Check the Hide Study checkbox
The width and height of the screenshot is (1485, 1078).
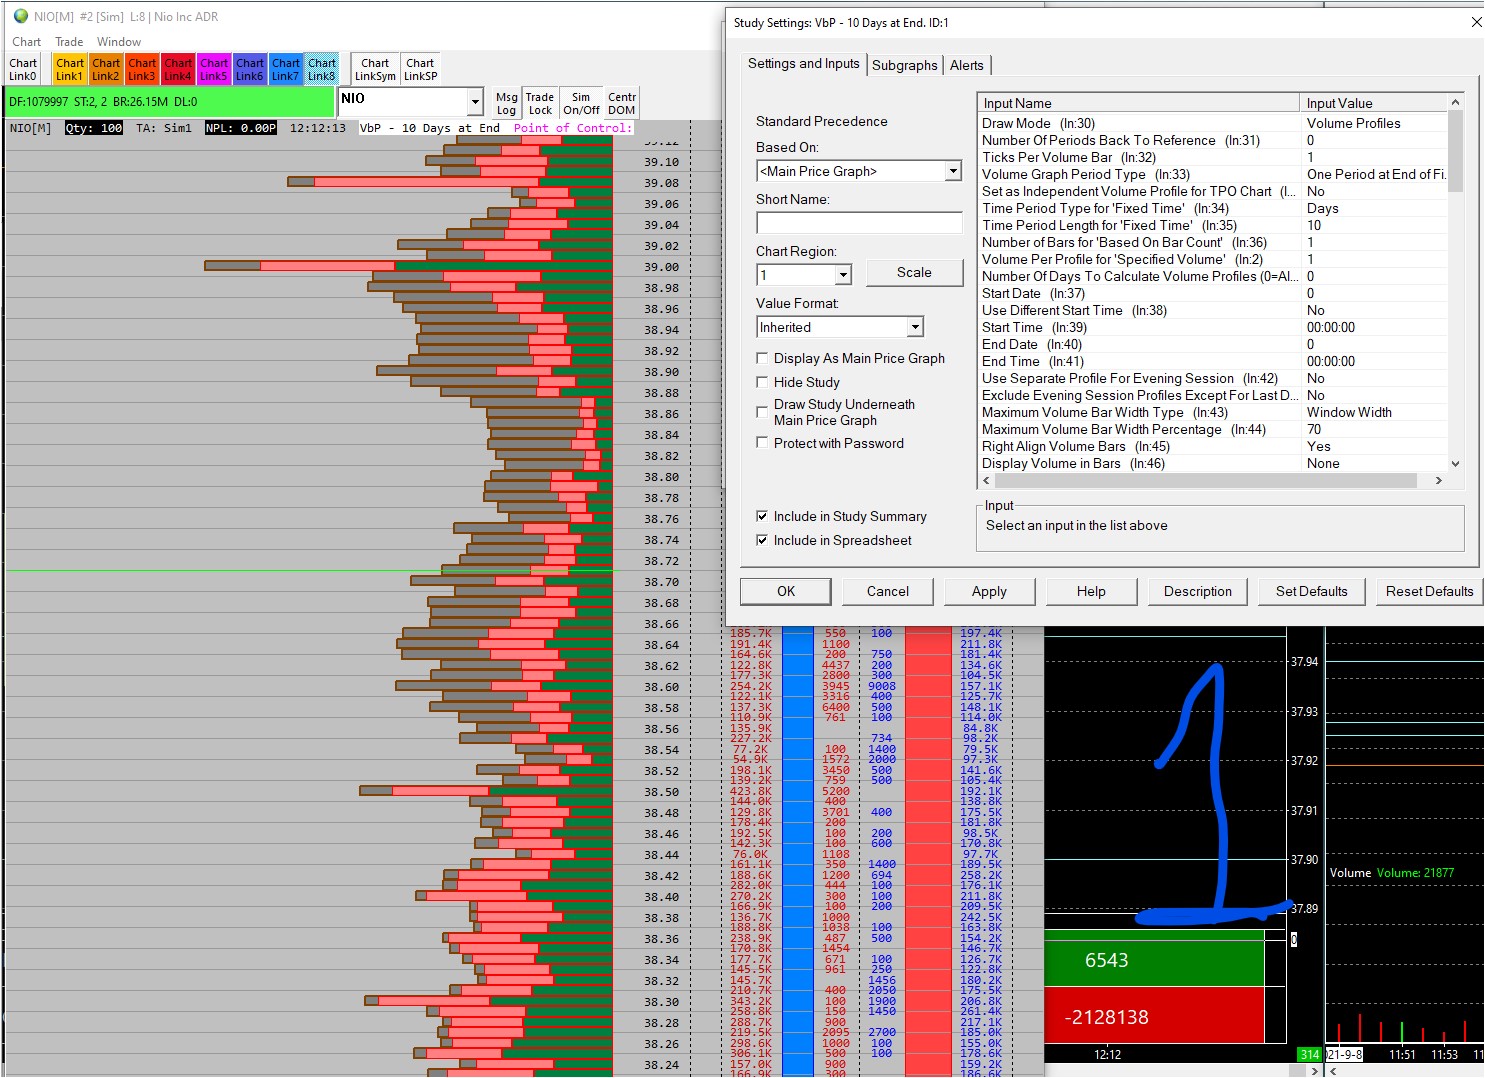tap(763, 382)
